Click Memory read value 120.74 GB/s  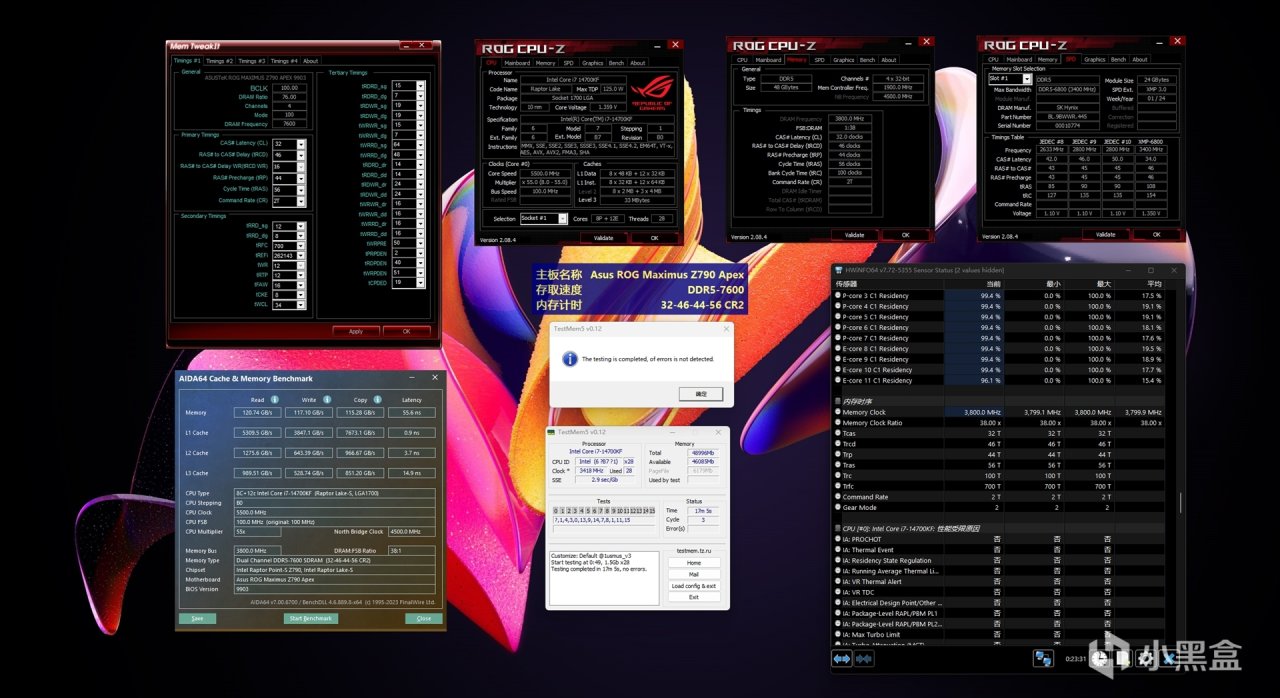[x=258, y=412]
